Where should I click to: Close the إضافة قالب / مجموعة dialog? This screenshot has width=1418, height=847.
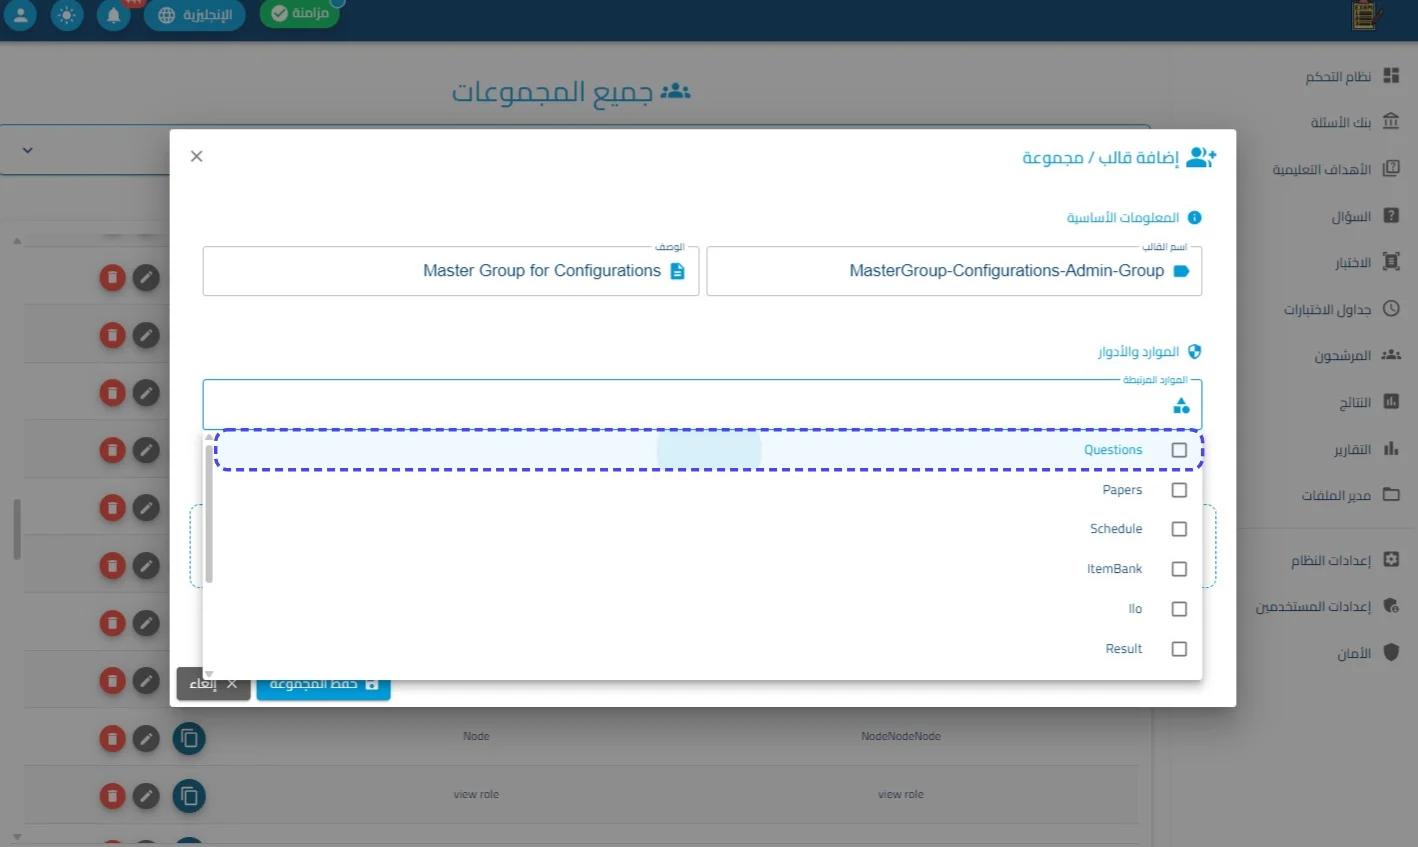[197, 156]
